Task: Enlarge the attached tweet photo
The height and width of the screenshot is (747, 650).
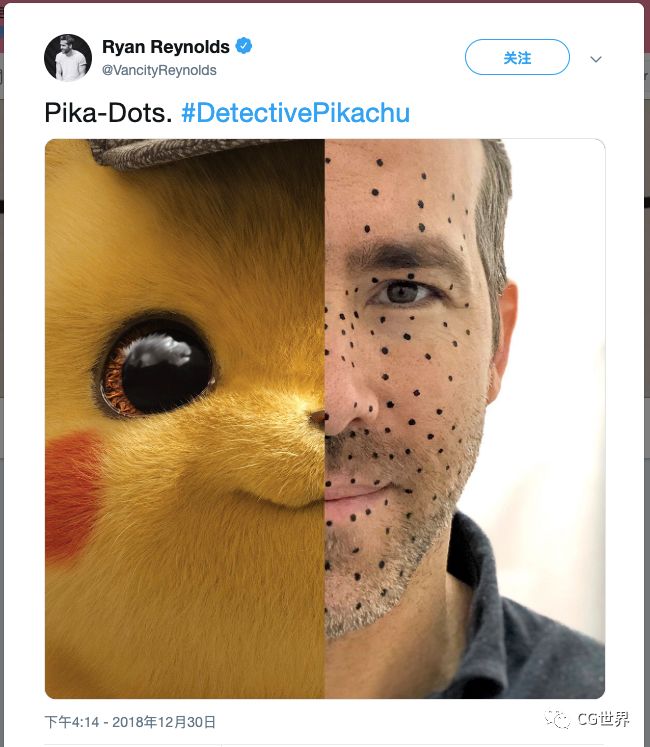Action: point(325,419)
